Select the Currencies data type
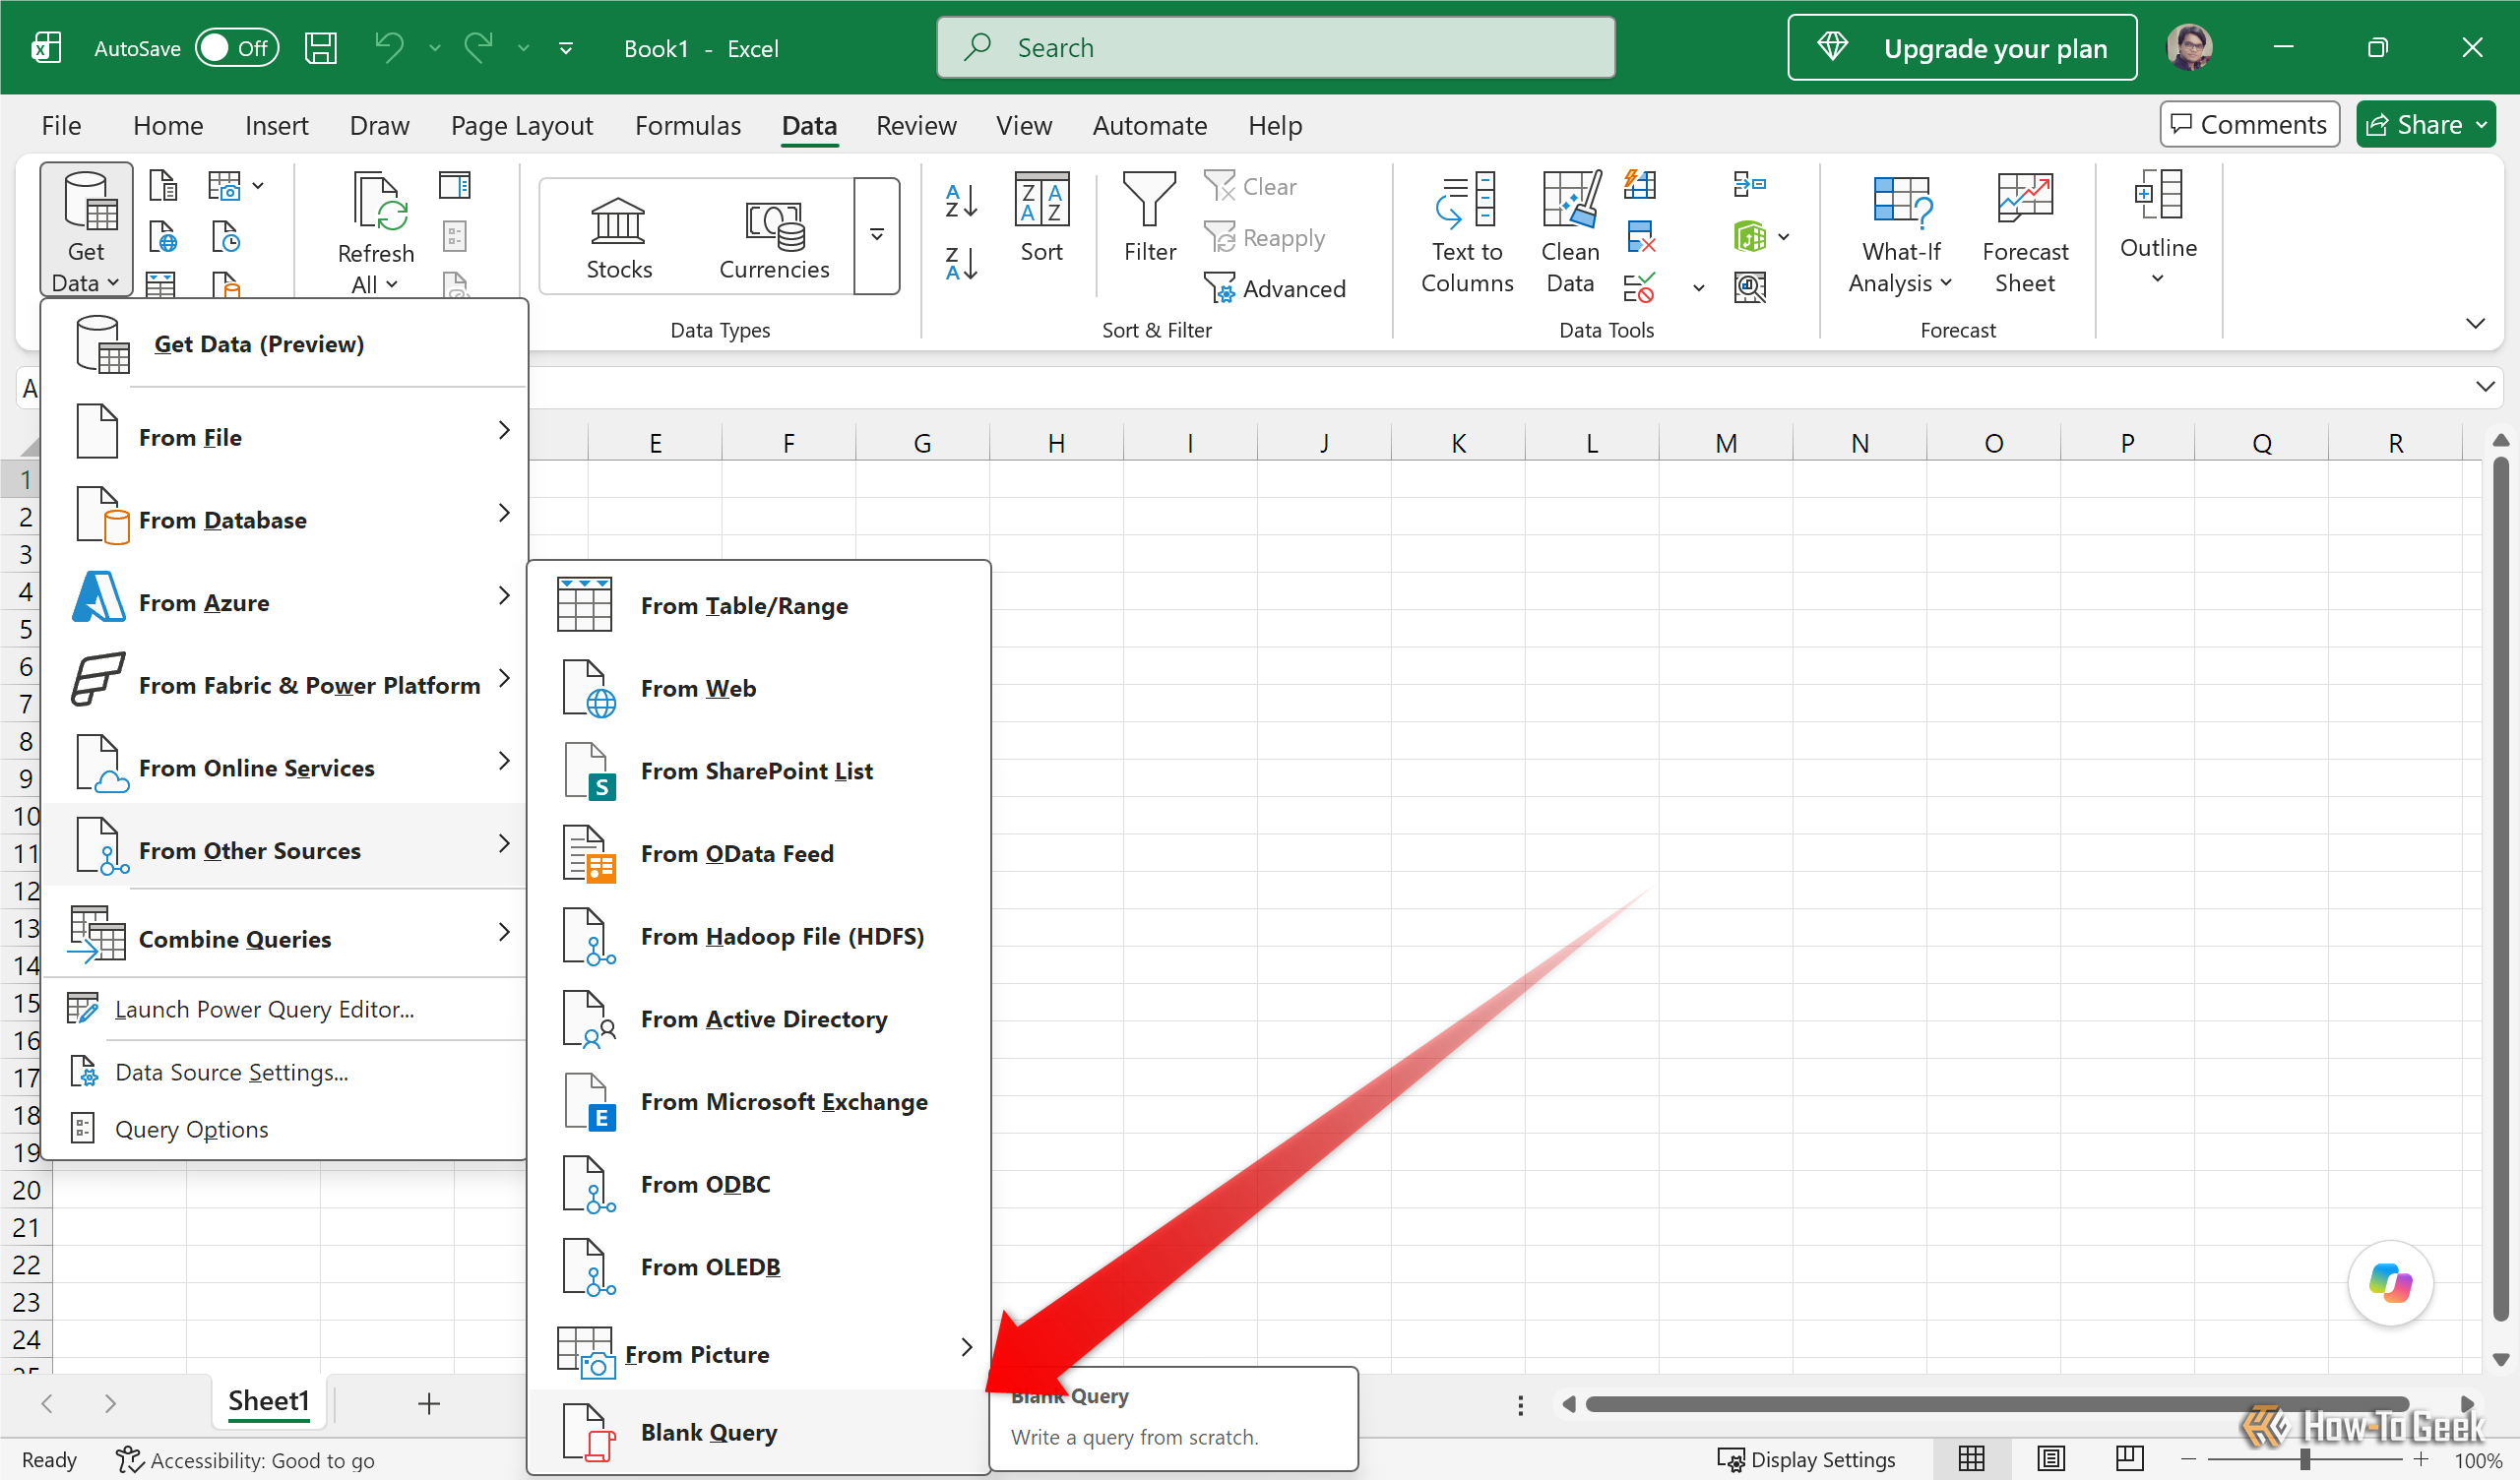The height and width of the screenshot is (1480, 2520). 774,238
